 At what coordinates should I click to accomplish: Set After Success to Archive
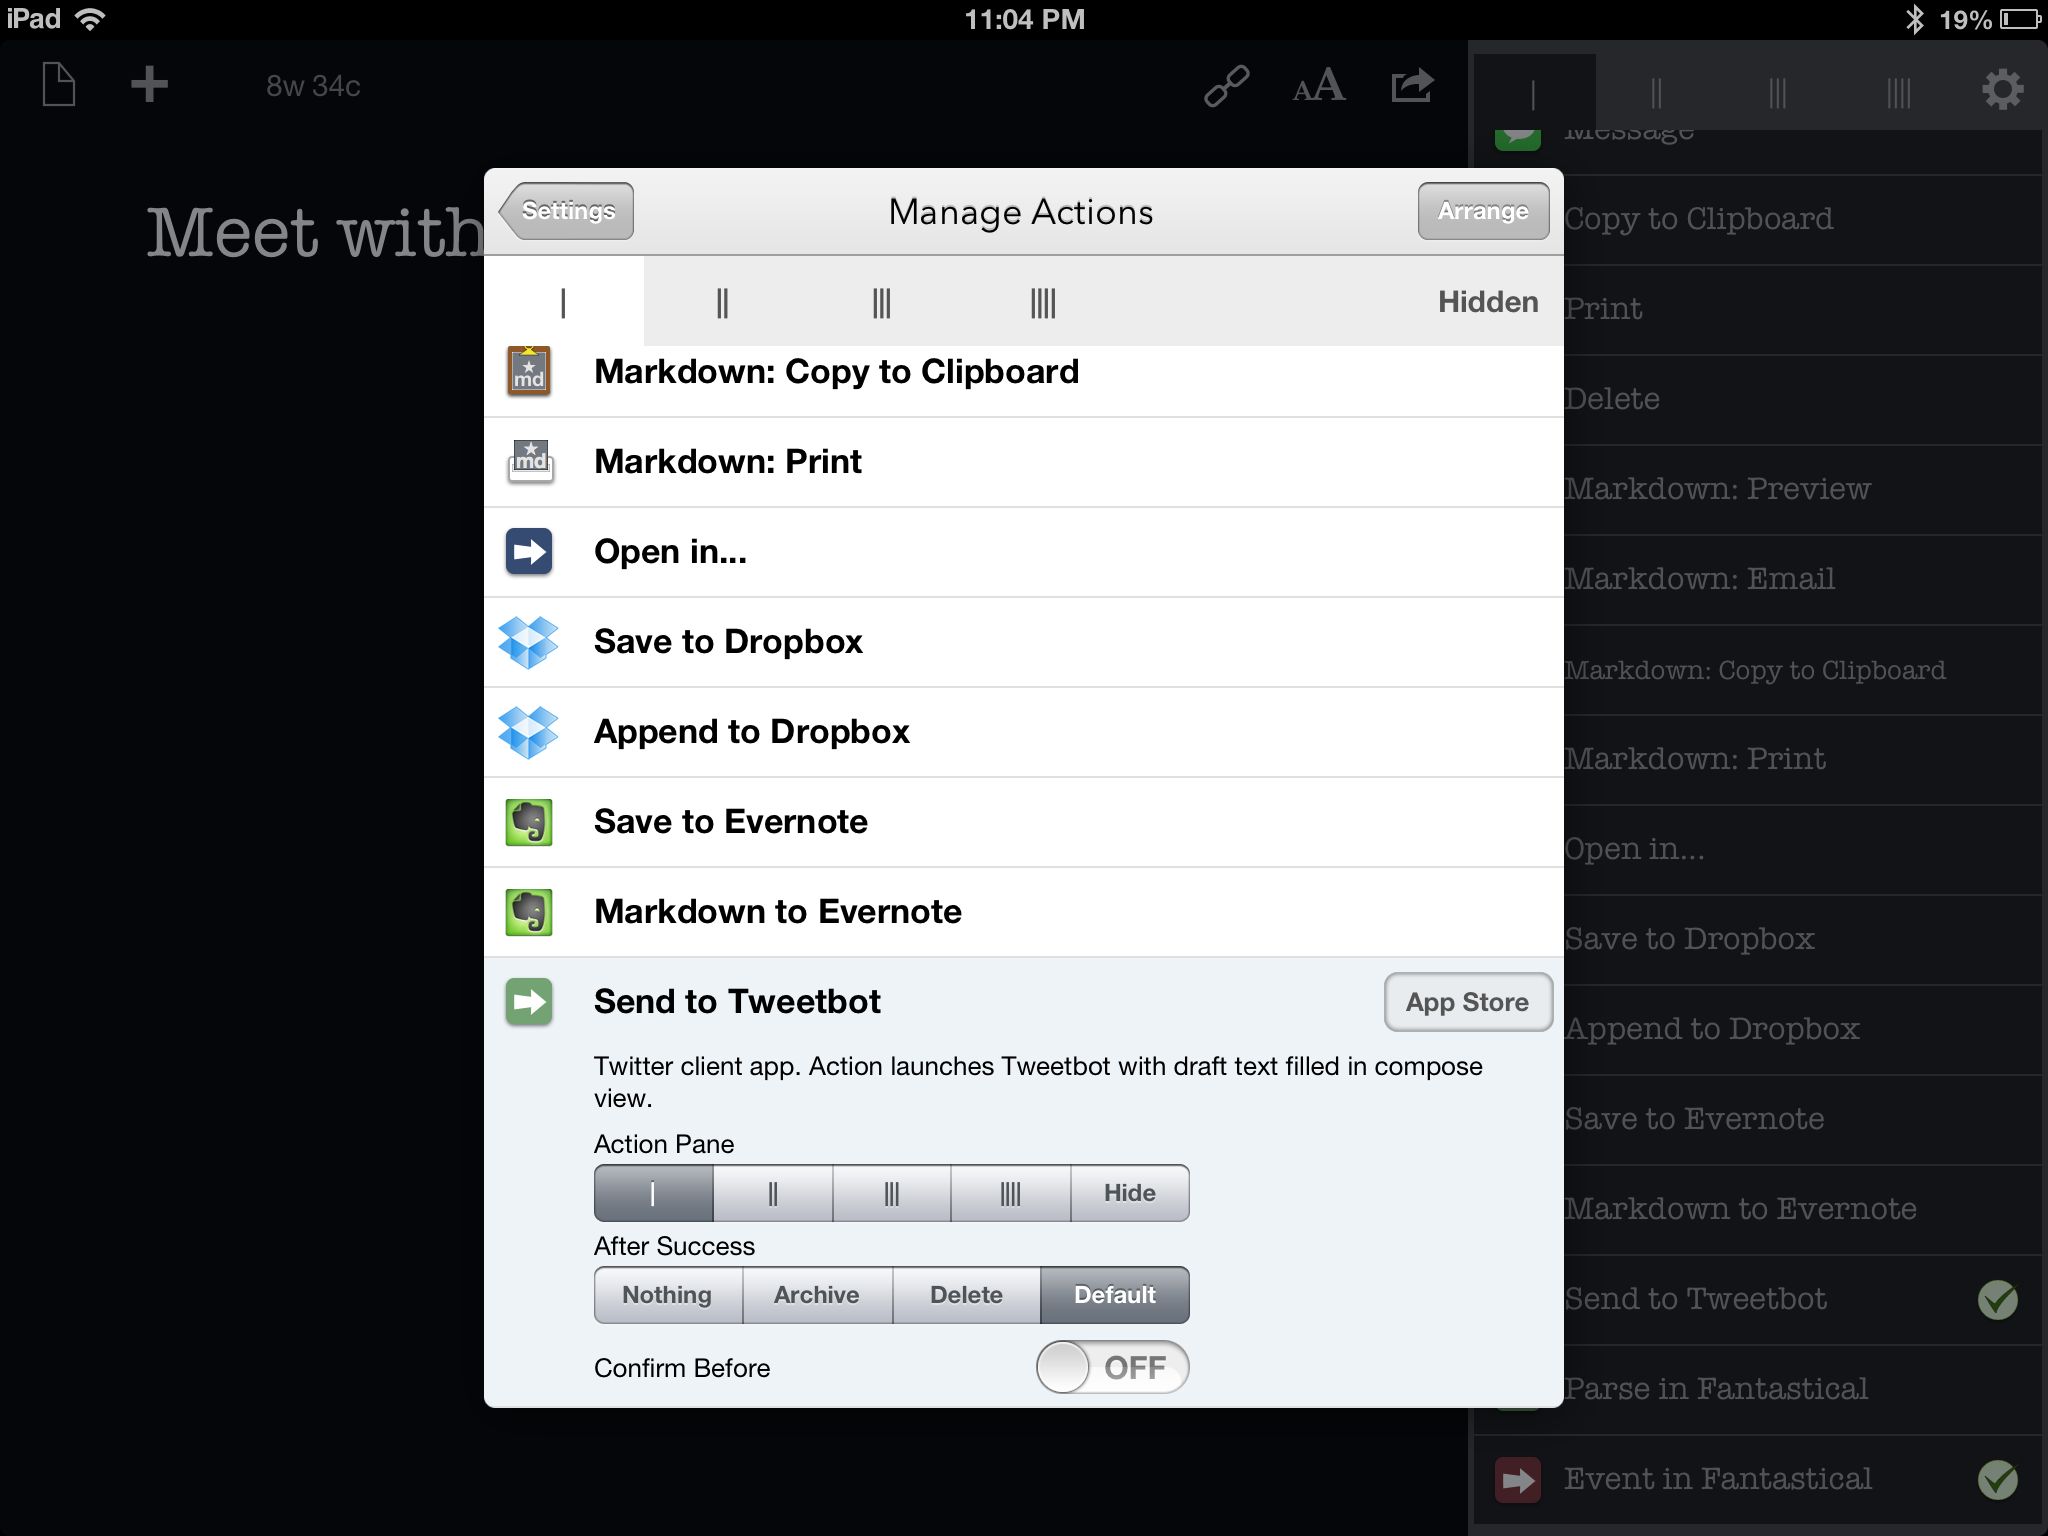point(817,1295)
